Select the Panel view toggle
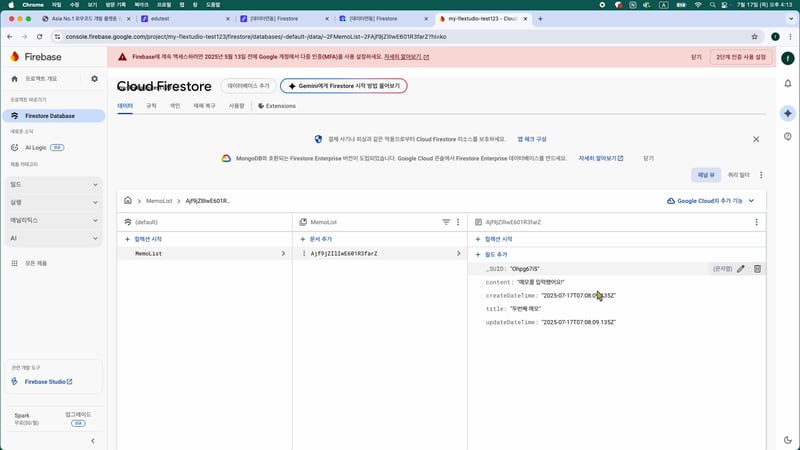Image resolution: width=800 pixels, height=450 pixels. coord(705,174)
